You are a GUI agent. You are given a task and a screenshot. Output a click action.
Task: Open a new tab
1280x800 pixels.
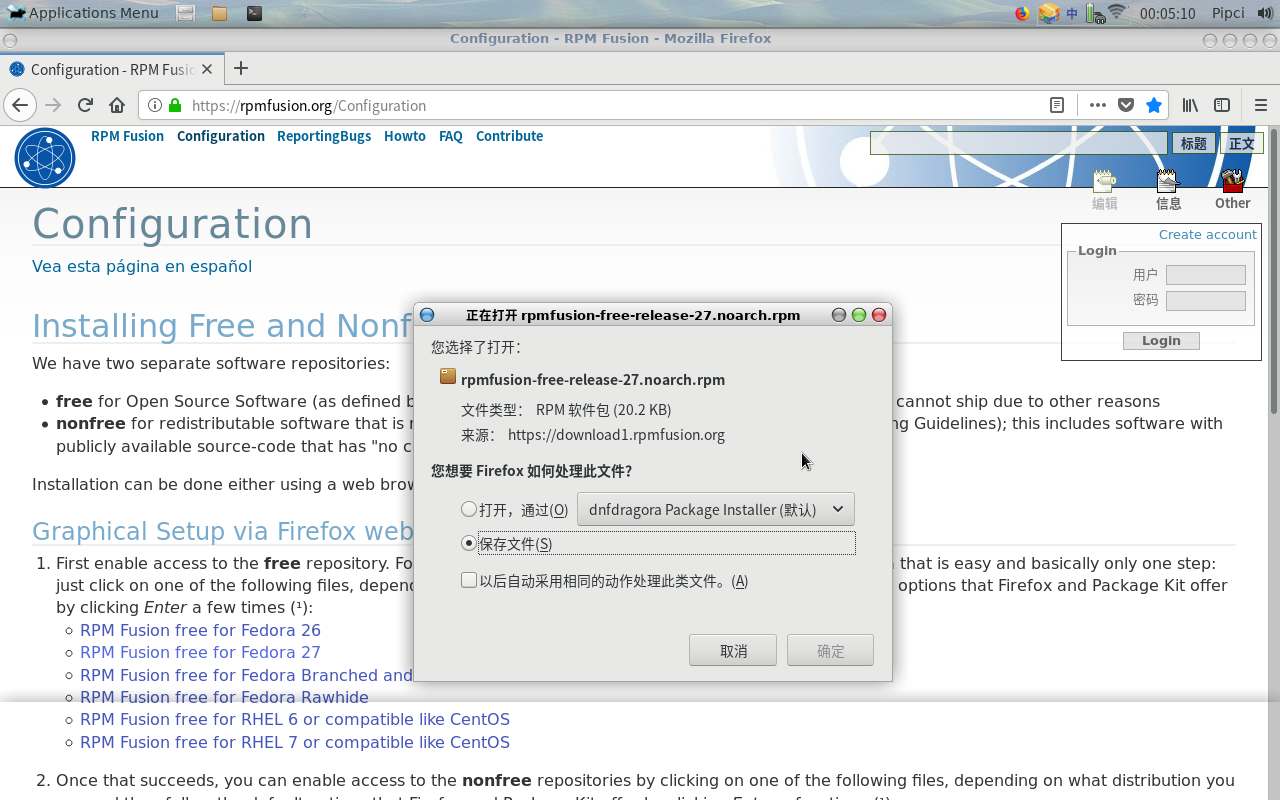click(241, 68)
